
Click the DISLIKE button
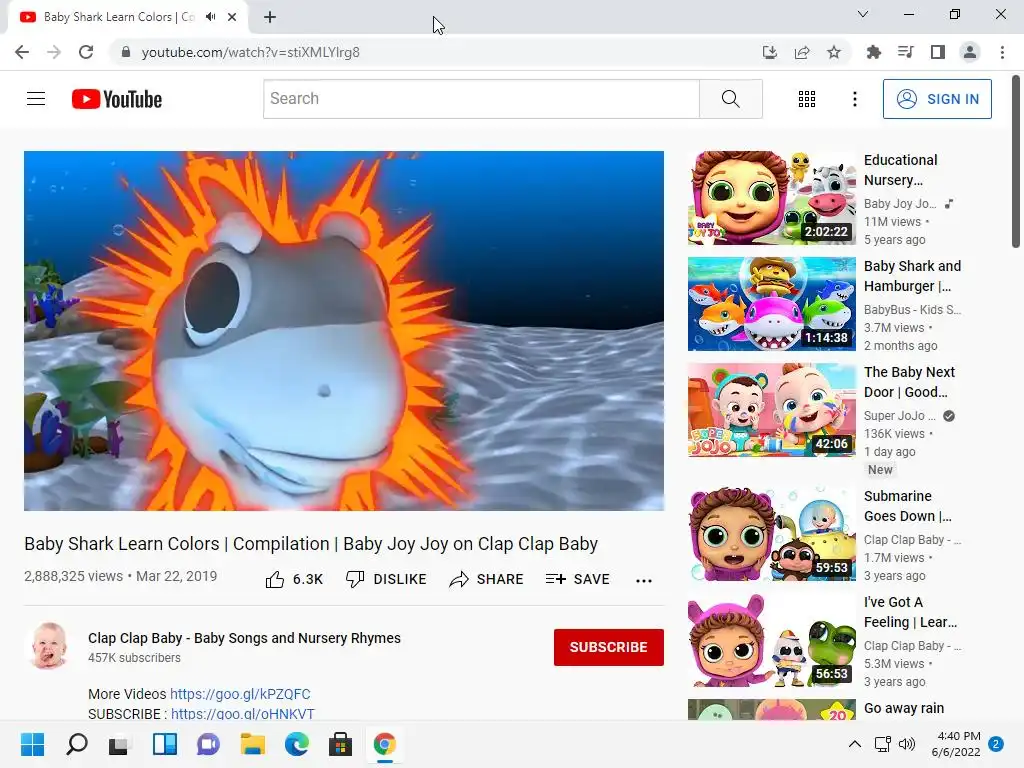point(386,579)
